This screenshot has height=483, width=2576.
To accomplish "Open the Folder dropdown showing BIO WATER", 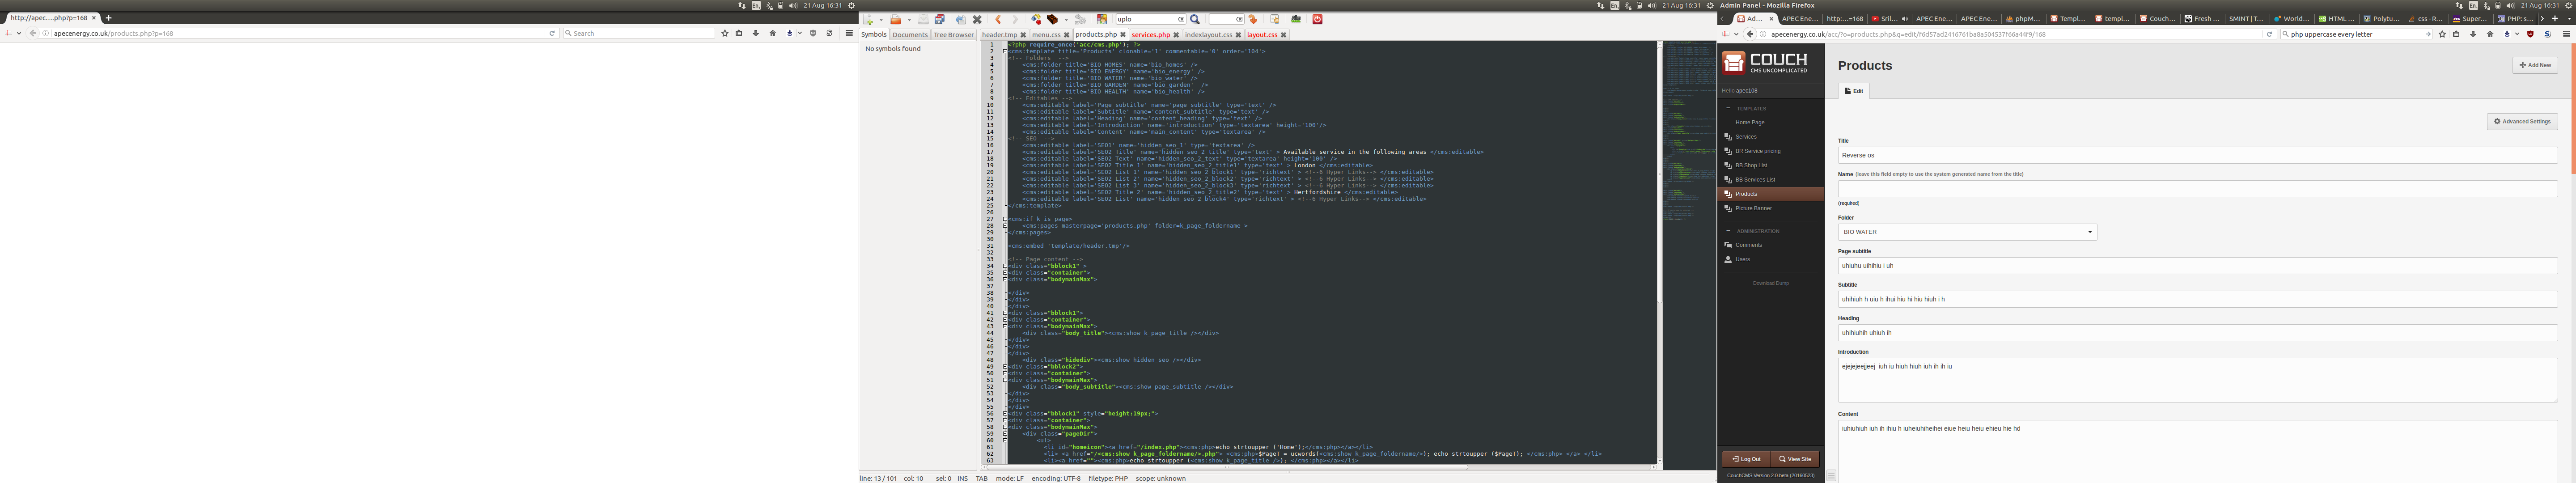I will pos(1967,232).
